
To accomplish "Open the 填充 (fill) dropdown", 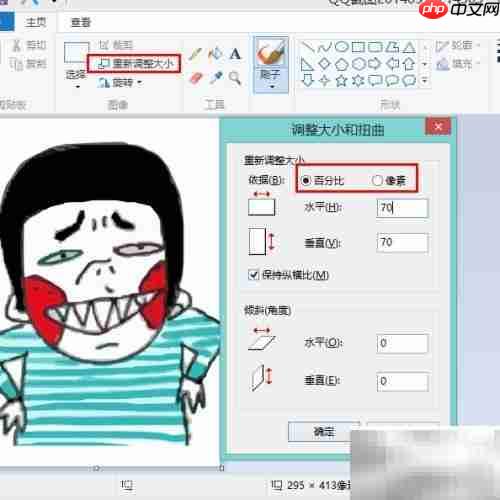I will 458,64.
